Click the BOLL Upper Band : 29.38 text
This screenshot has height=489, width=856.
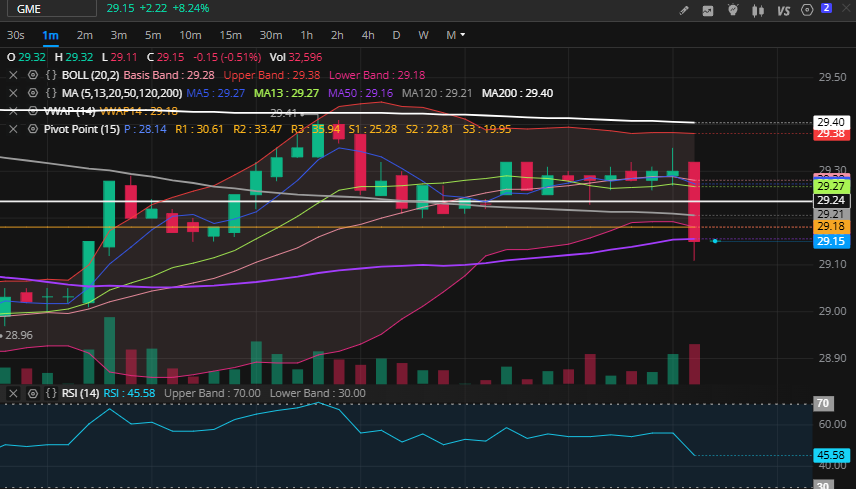(x=271, y=75)
